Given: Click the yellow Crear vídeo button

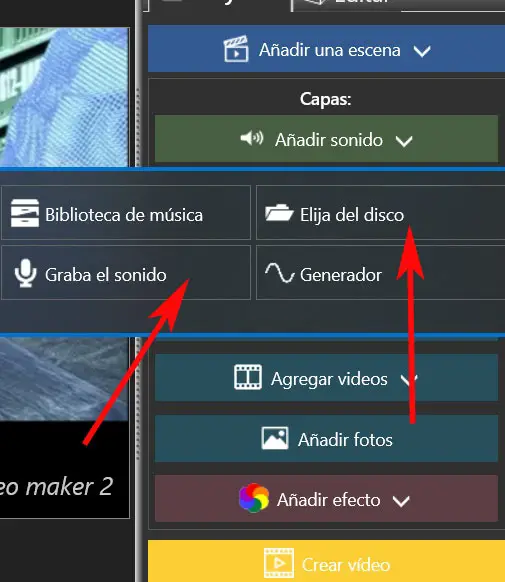Looking at the screenshot, I should pyautogui.click(x=327, y=561).
